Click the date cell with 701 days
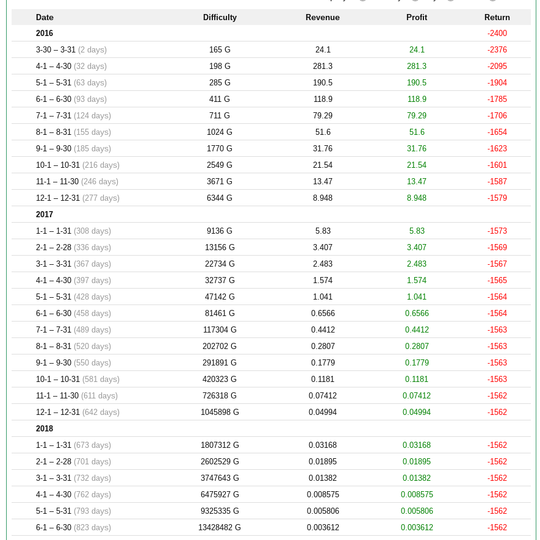 pos(73,461)
